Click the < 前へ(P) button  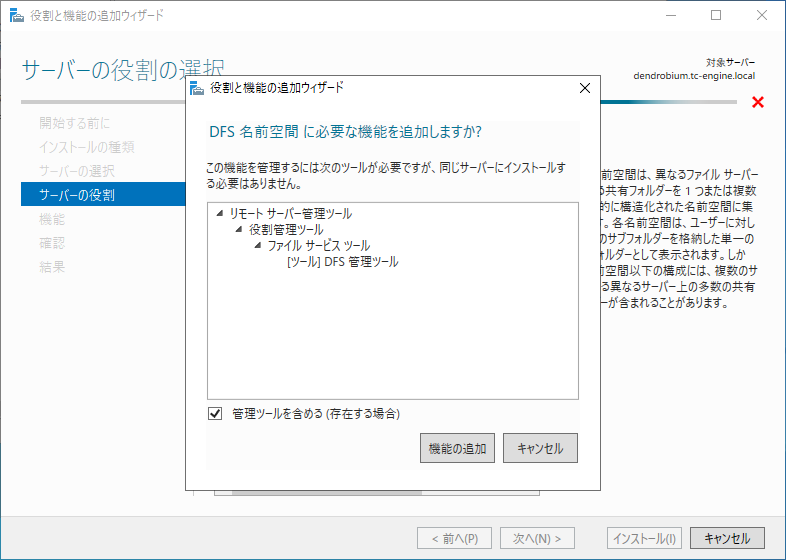(454, 538)
